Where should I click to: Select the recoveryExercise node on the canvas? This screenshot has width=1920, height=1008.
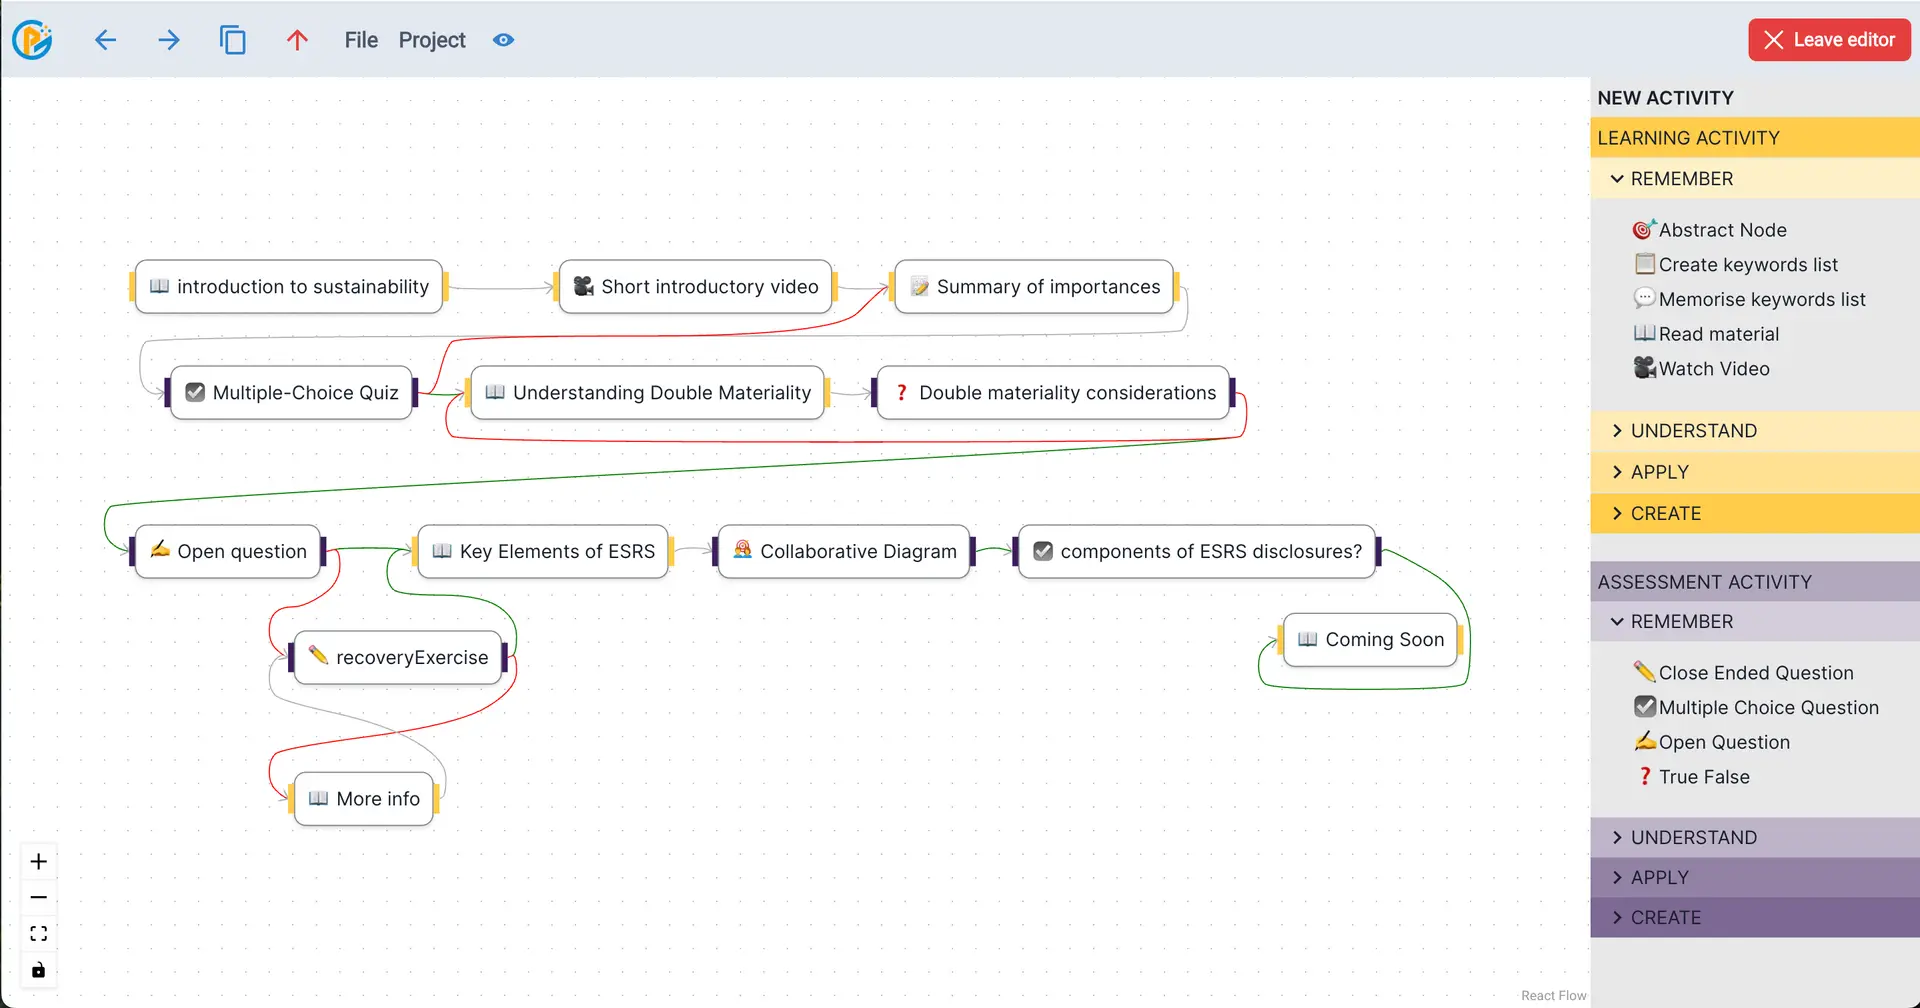coord(398,657)
